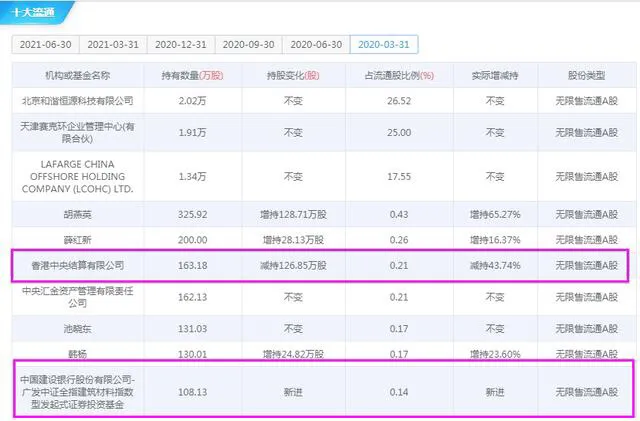Select the active 2020-03-31 tab
This screenshot has width=640, height=421.
point(384,45)
